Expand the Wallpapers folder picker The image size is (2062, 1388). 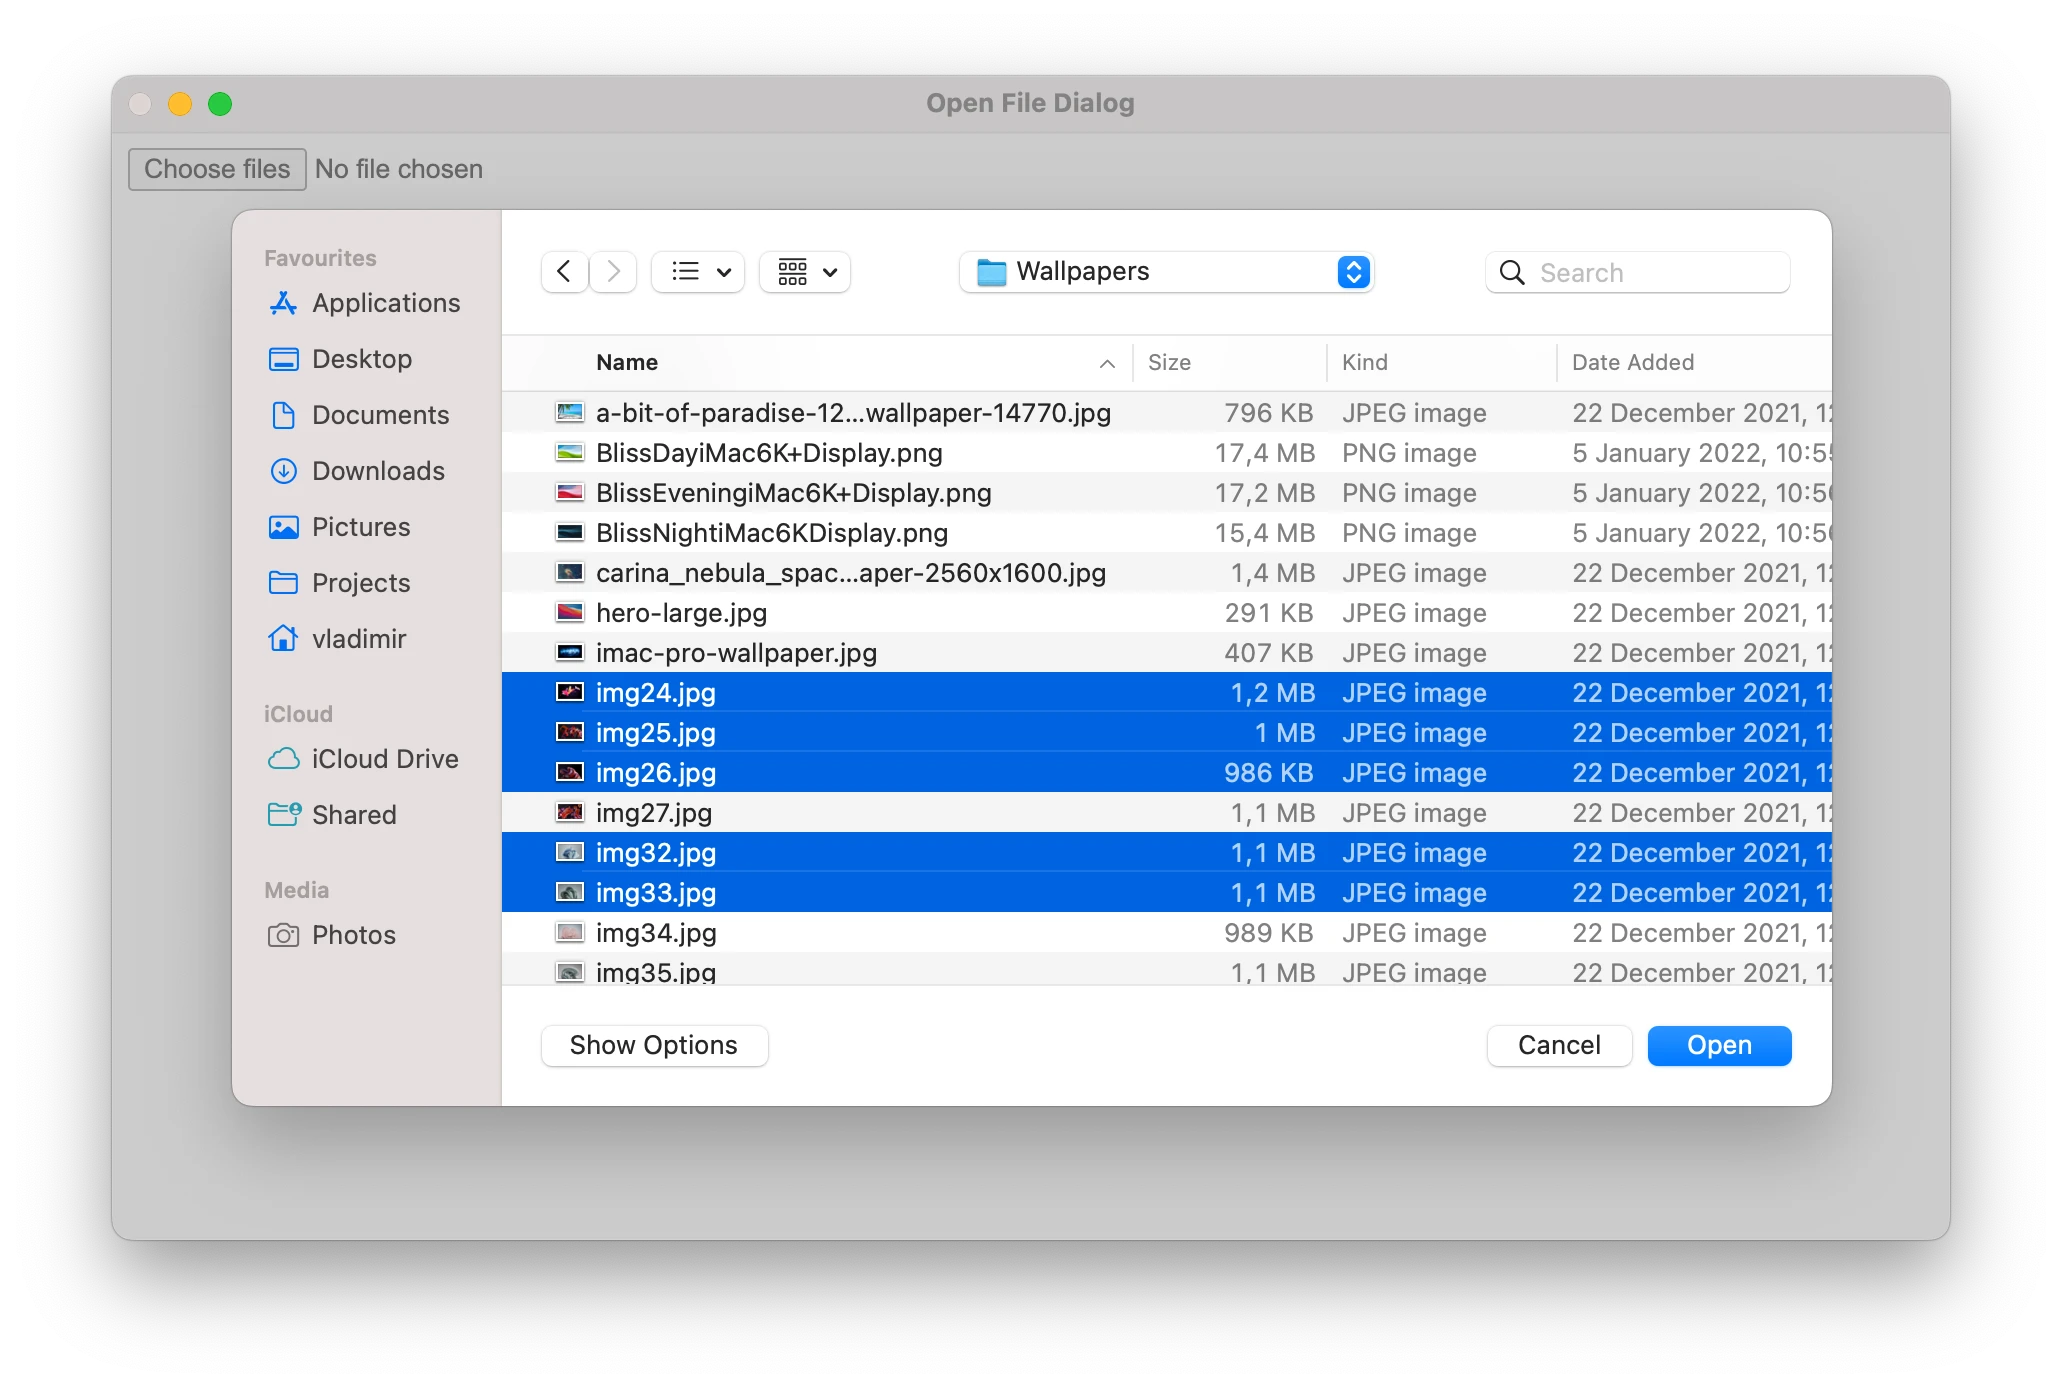point(1349,271)
